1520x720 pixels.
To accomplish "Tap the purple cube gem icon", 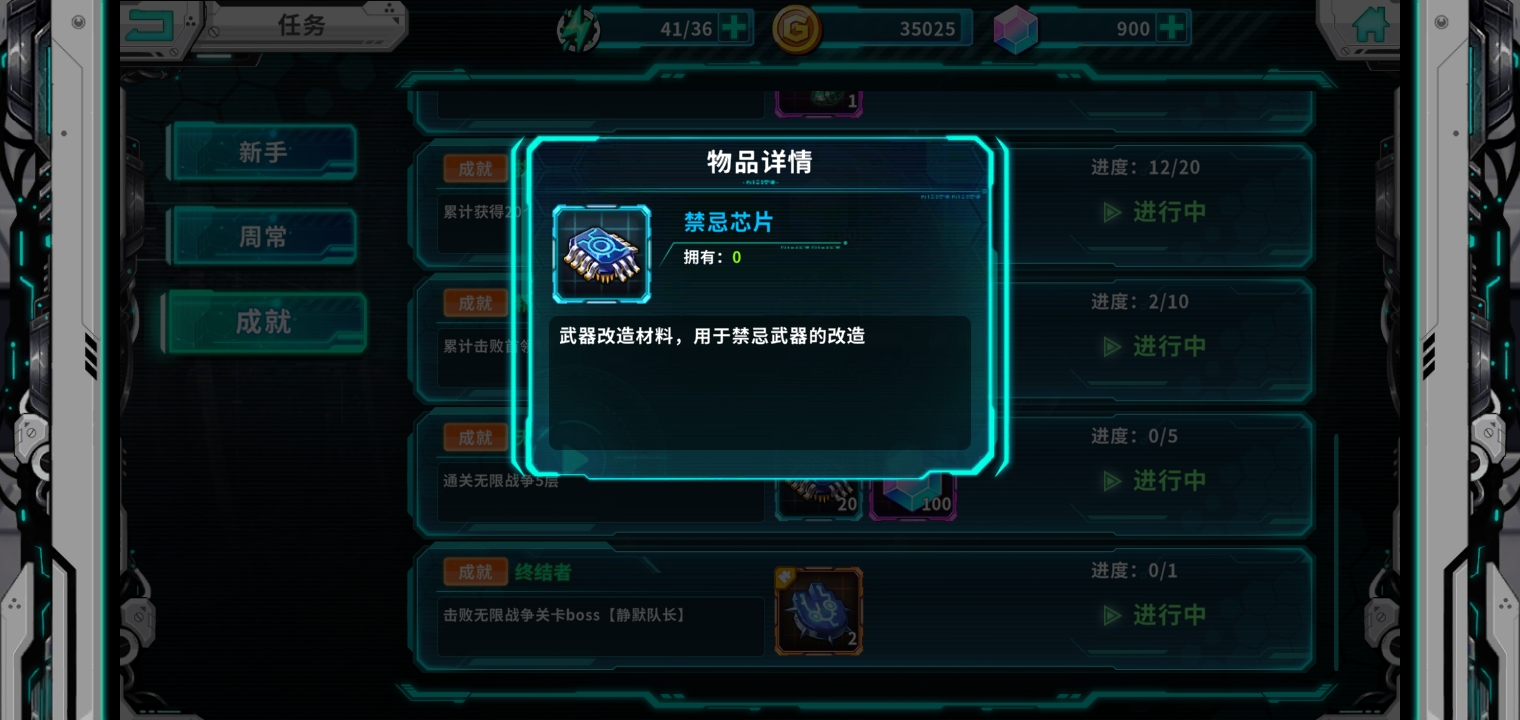I will point(1014,29).
